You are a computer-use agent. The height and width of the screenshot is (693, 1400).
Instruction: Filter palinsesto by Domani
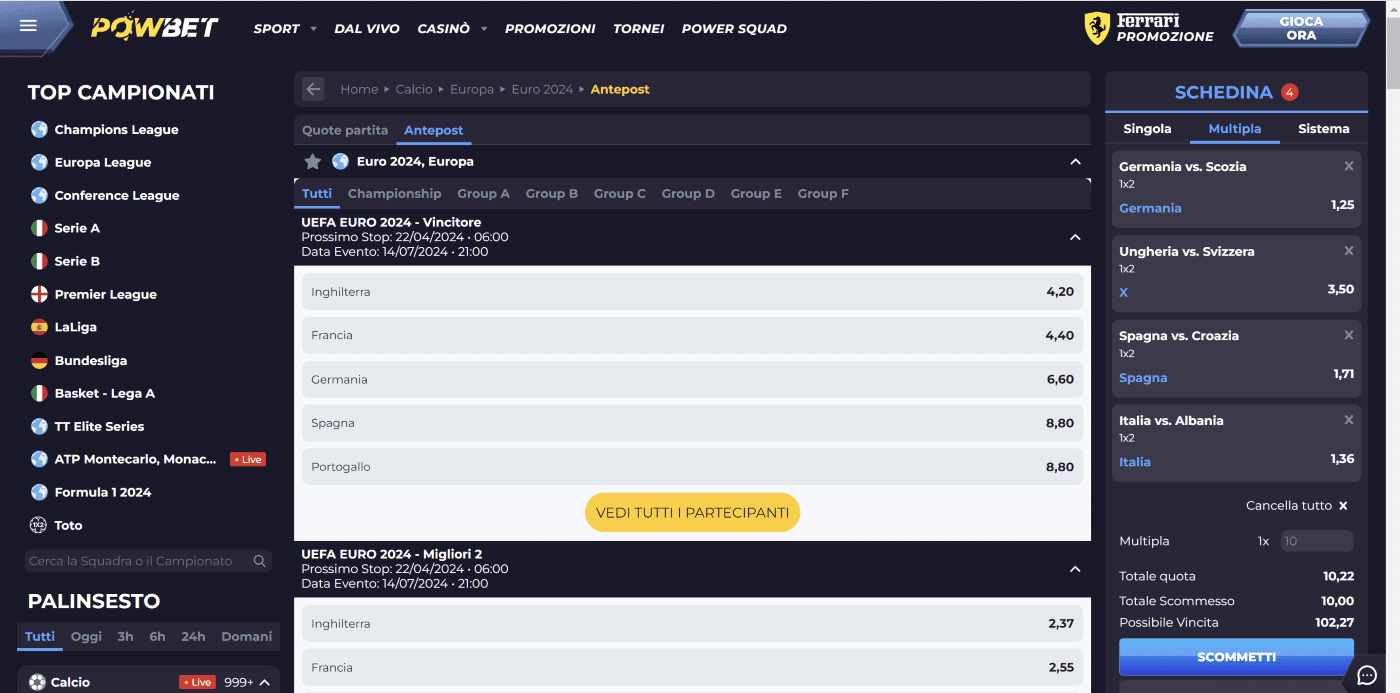pos(247,636)
